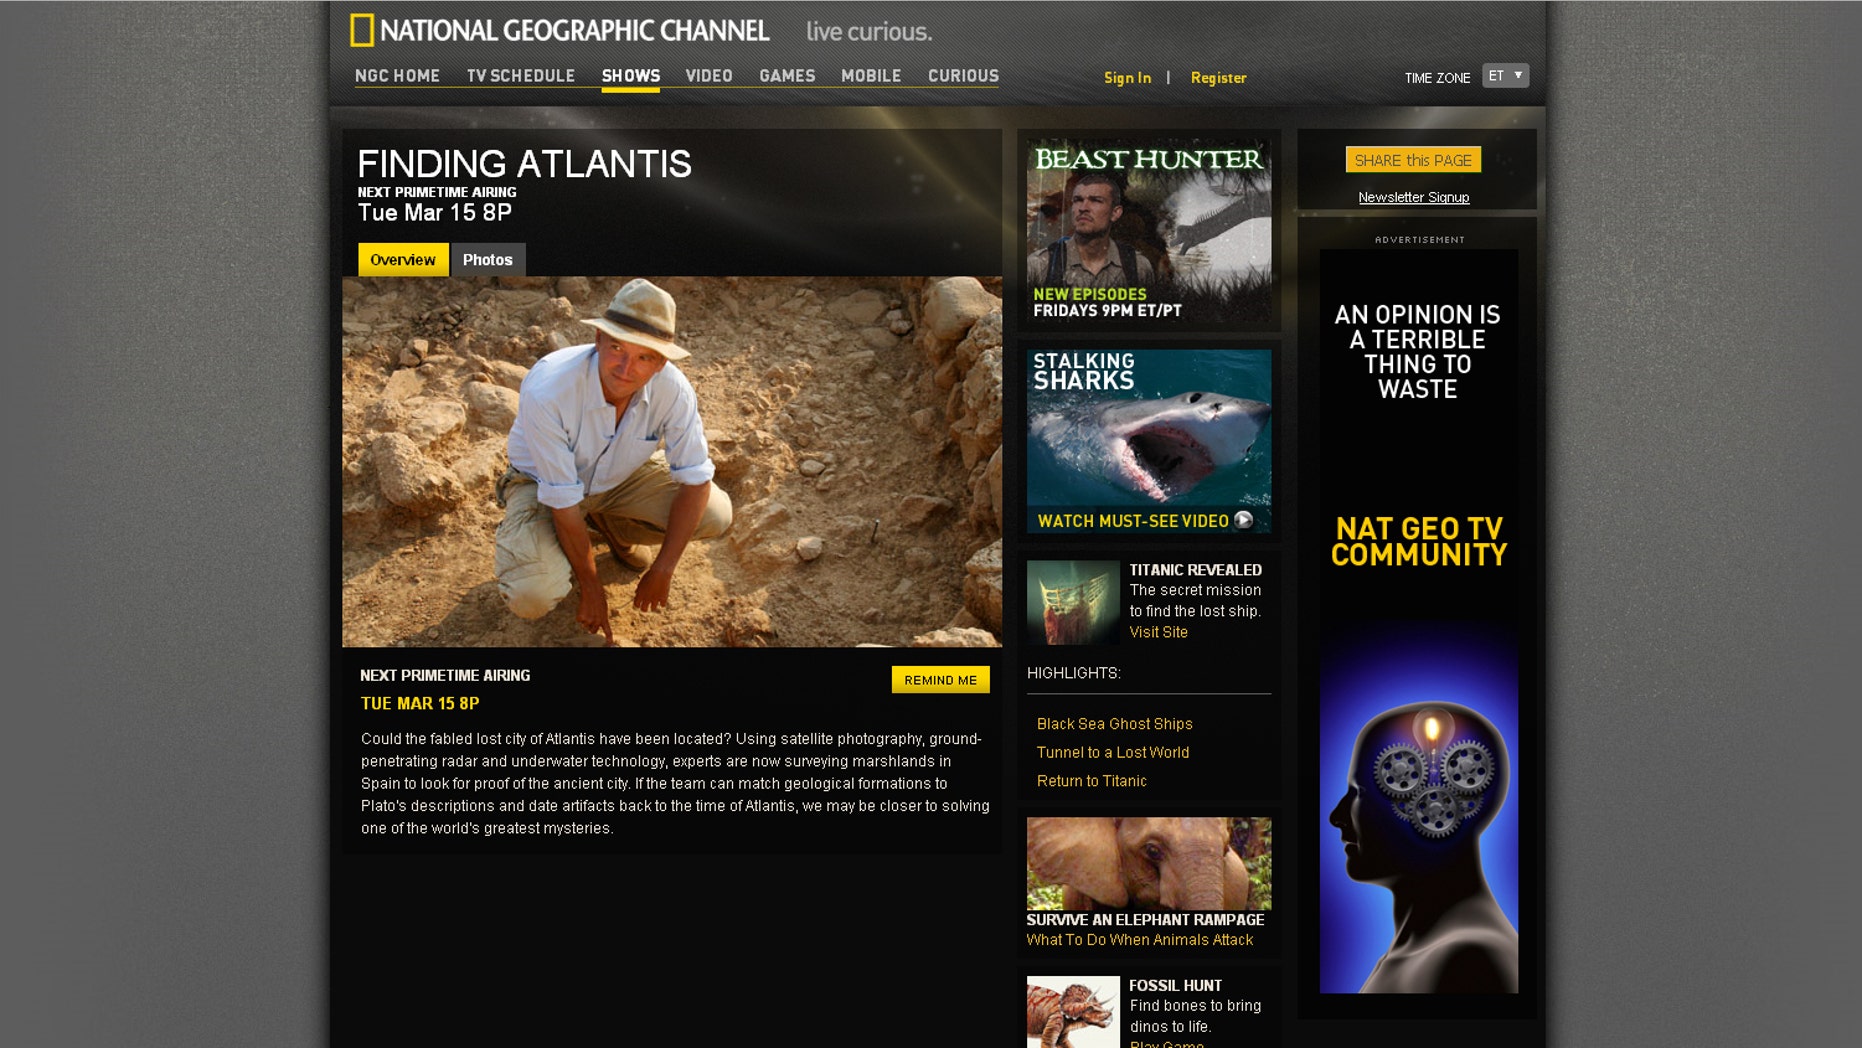Select the Shows menu item
The image size is (1862, 1048).
click(x=630, y=76)
